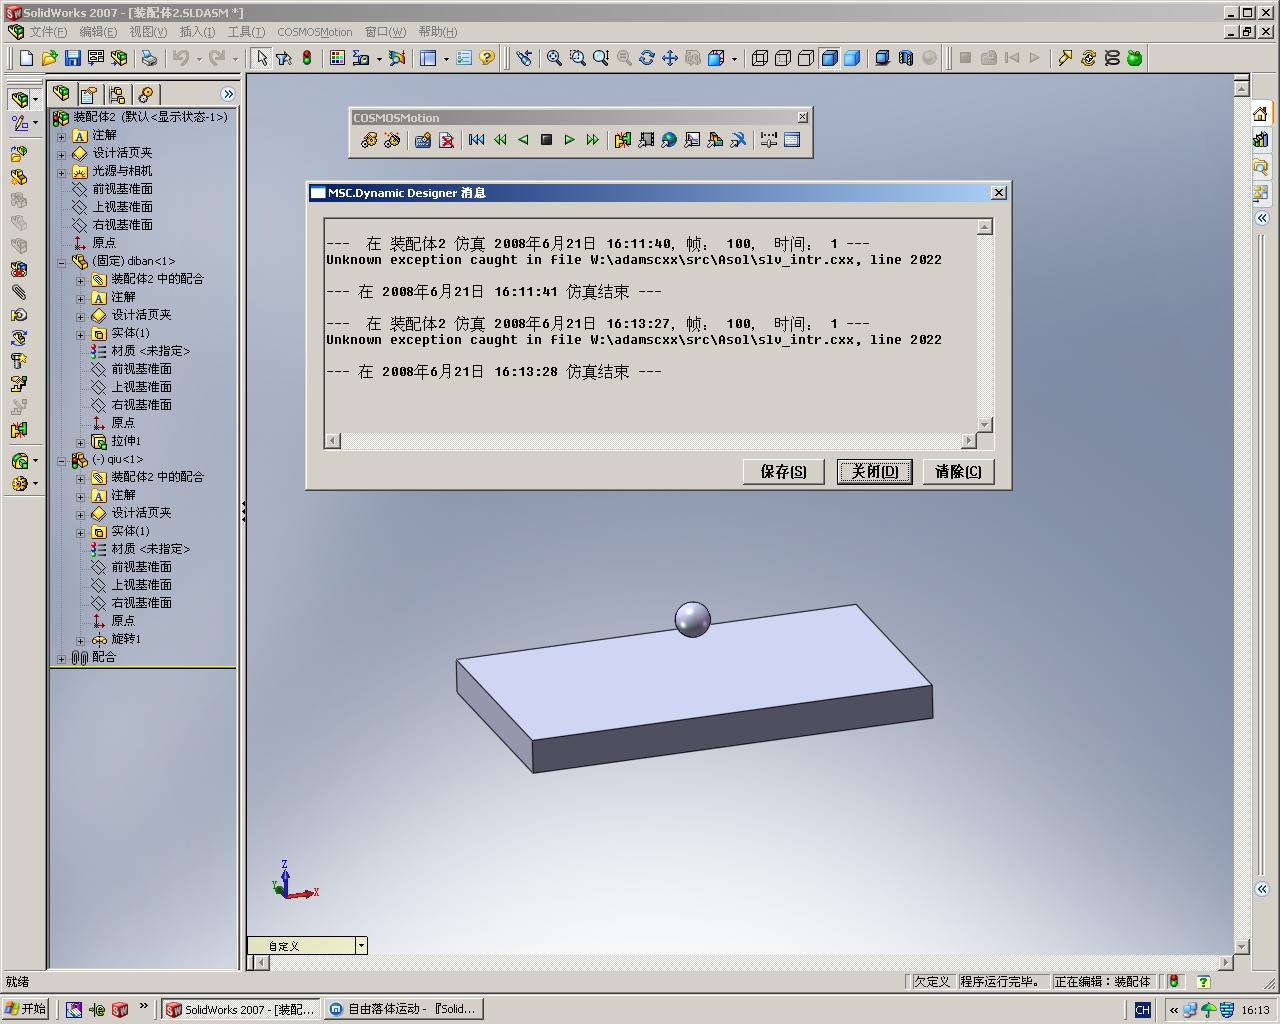Activate the Zoom to Fit magnifier
Screen dimensions: 1280x1024
tap(554, 58)
